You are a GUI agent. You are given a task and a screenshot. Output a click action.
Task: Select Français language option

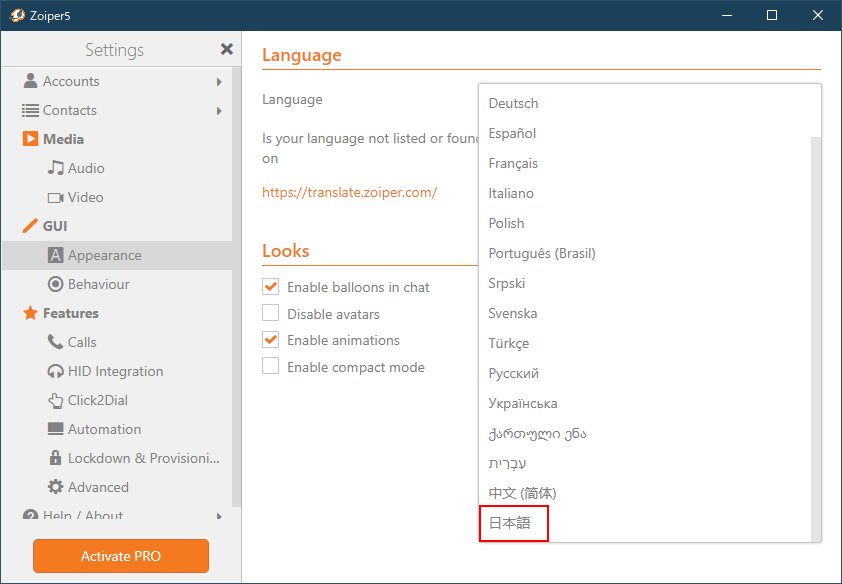[x=644, y=163]
